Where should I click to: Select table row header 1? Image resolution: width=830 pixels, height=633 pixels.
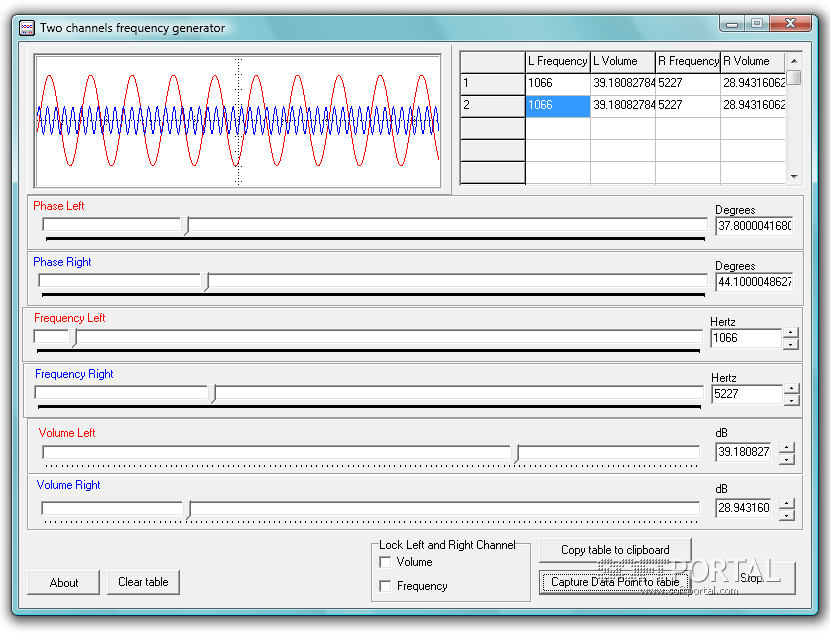pos(492,84)
